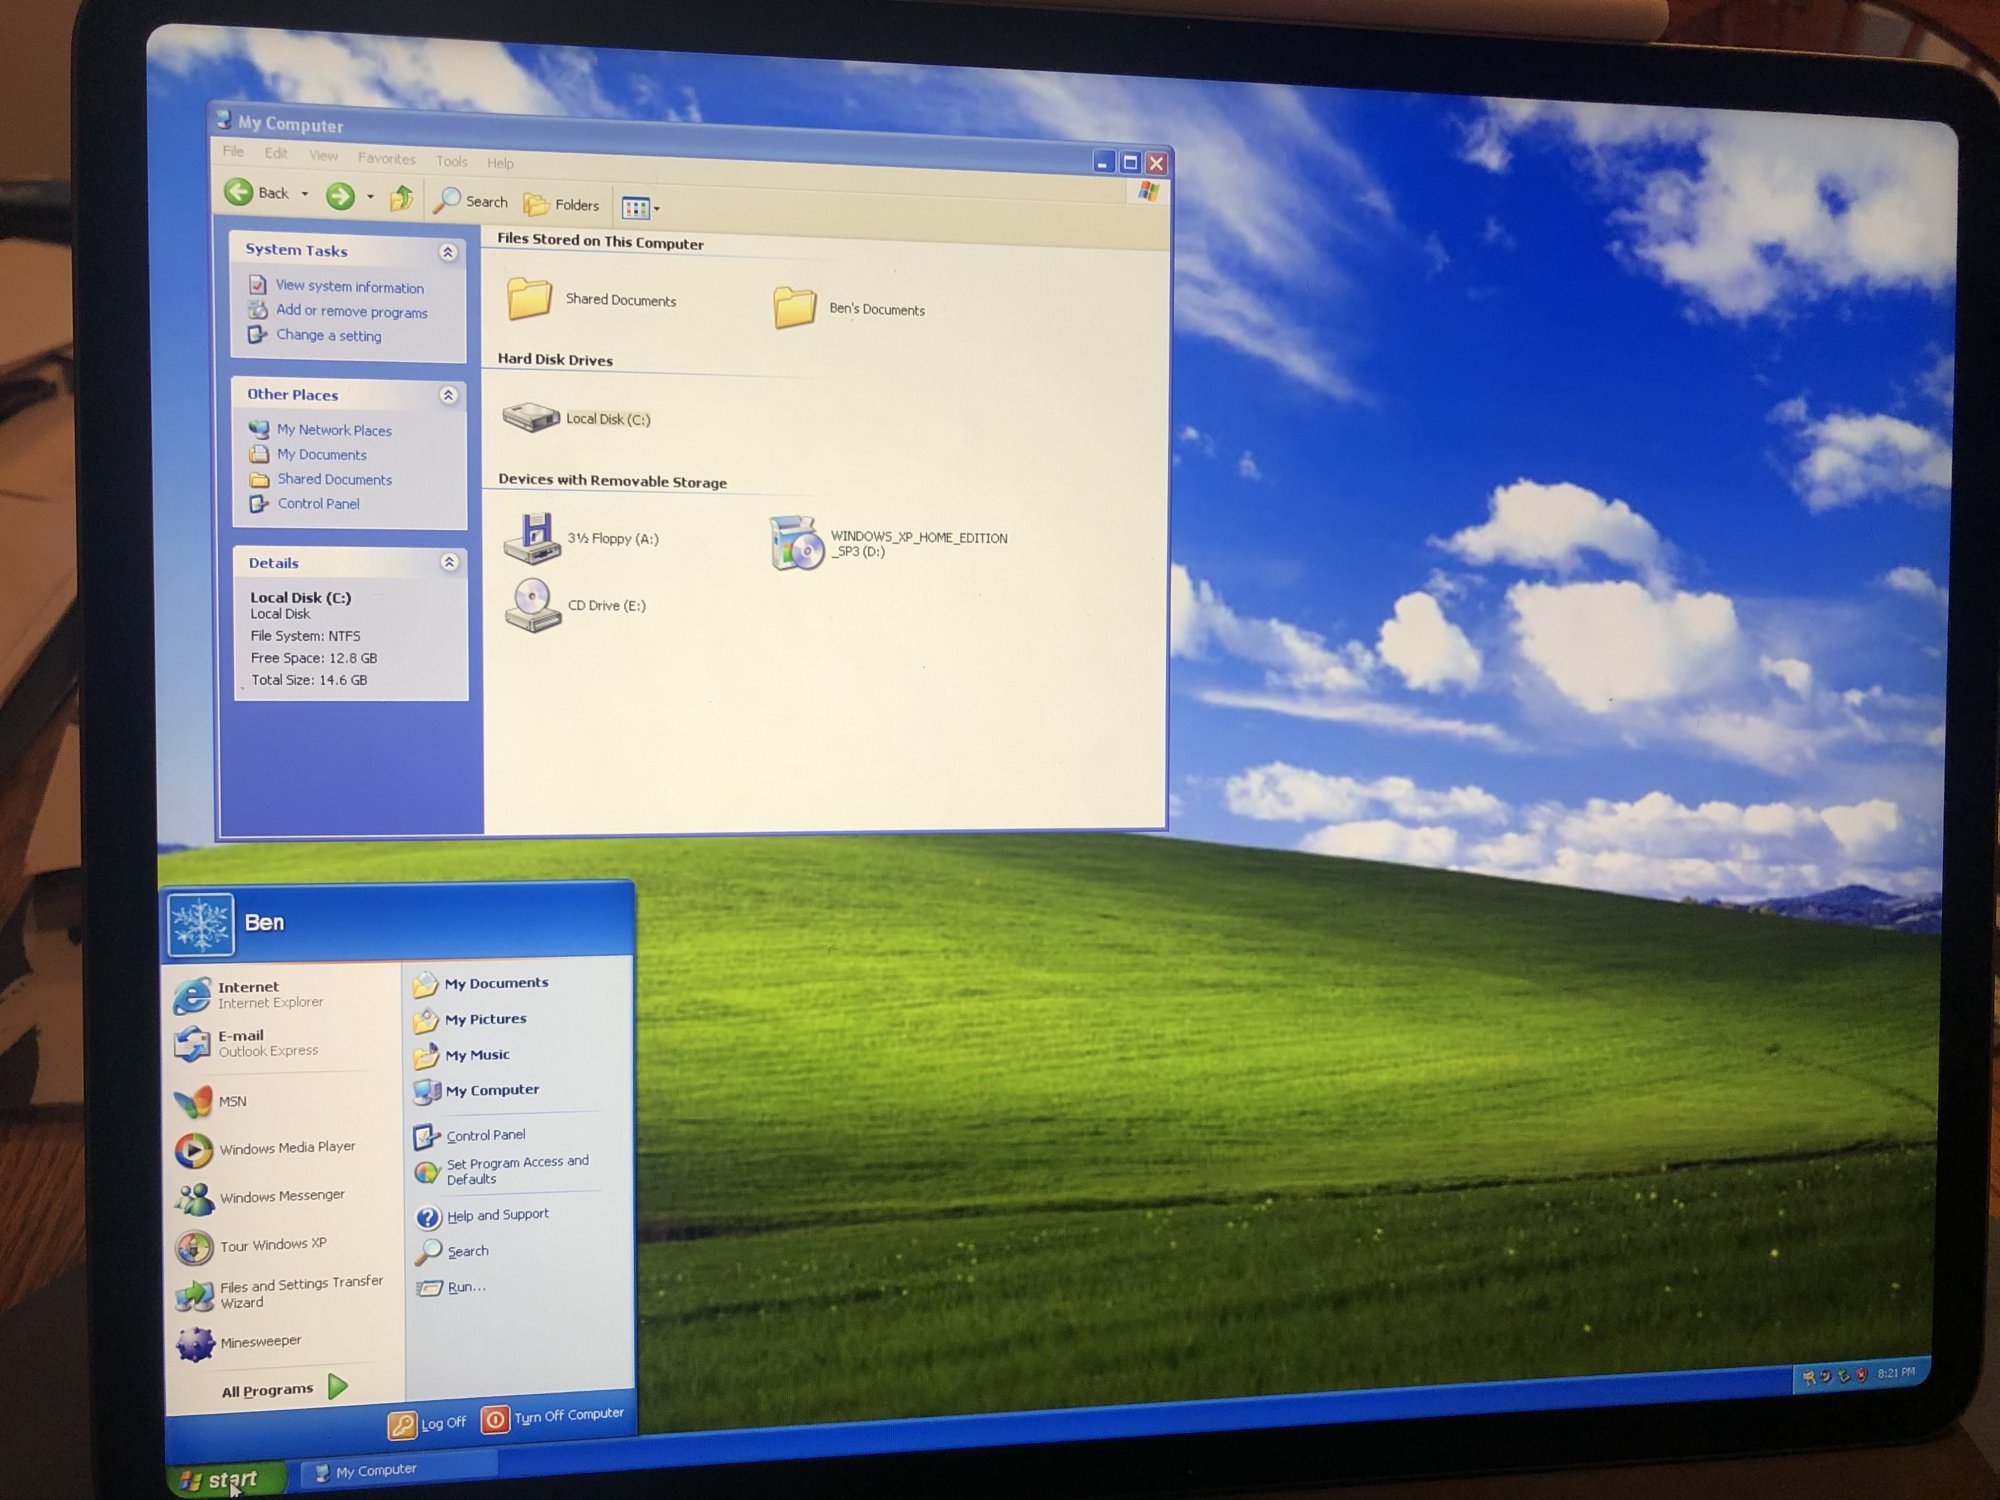Click 'Add or remove programs' link
2000x1500 pixels.
point(351,311)
